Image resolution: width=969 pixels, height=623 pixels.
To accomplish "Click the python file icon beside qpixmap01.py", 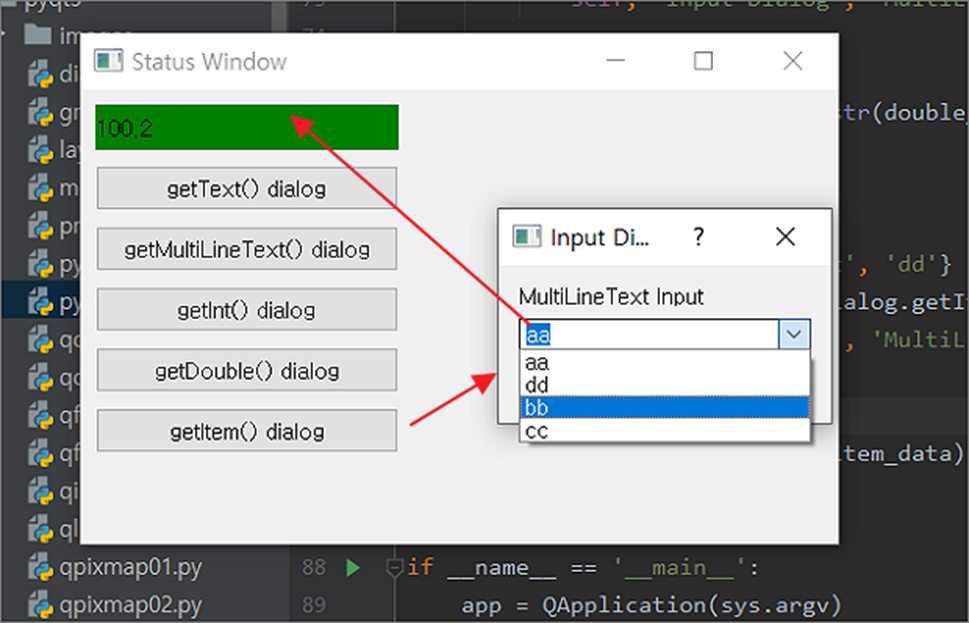I will tap(41, 569).
